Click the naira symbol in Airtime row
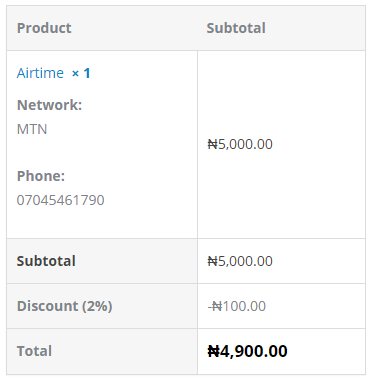This screenshot has width=373, height=382. [x=213, y=144]
